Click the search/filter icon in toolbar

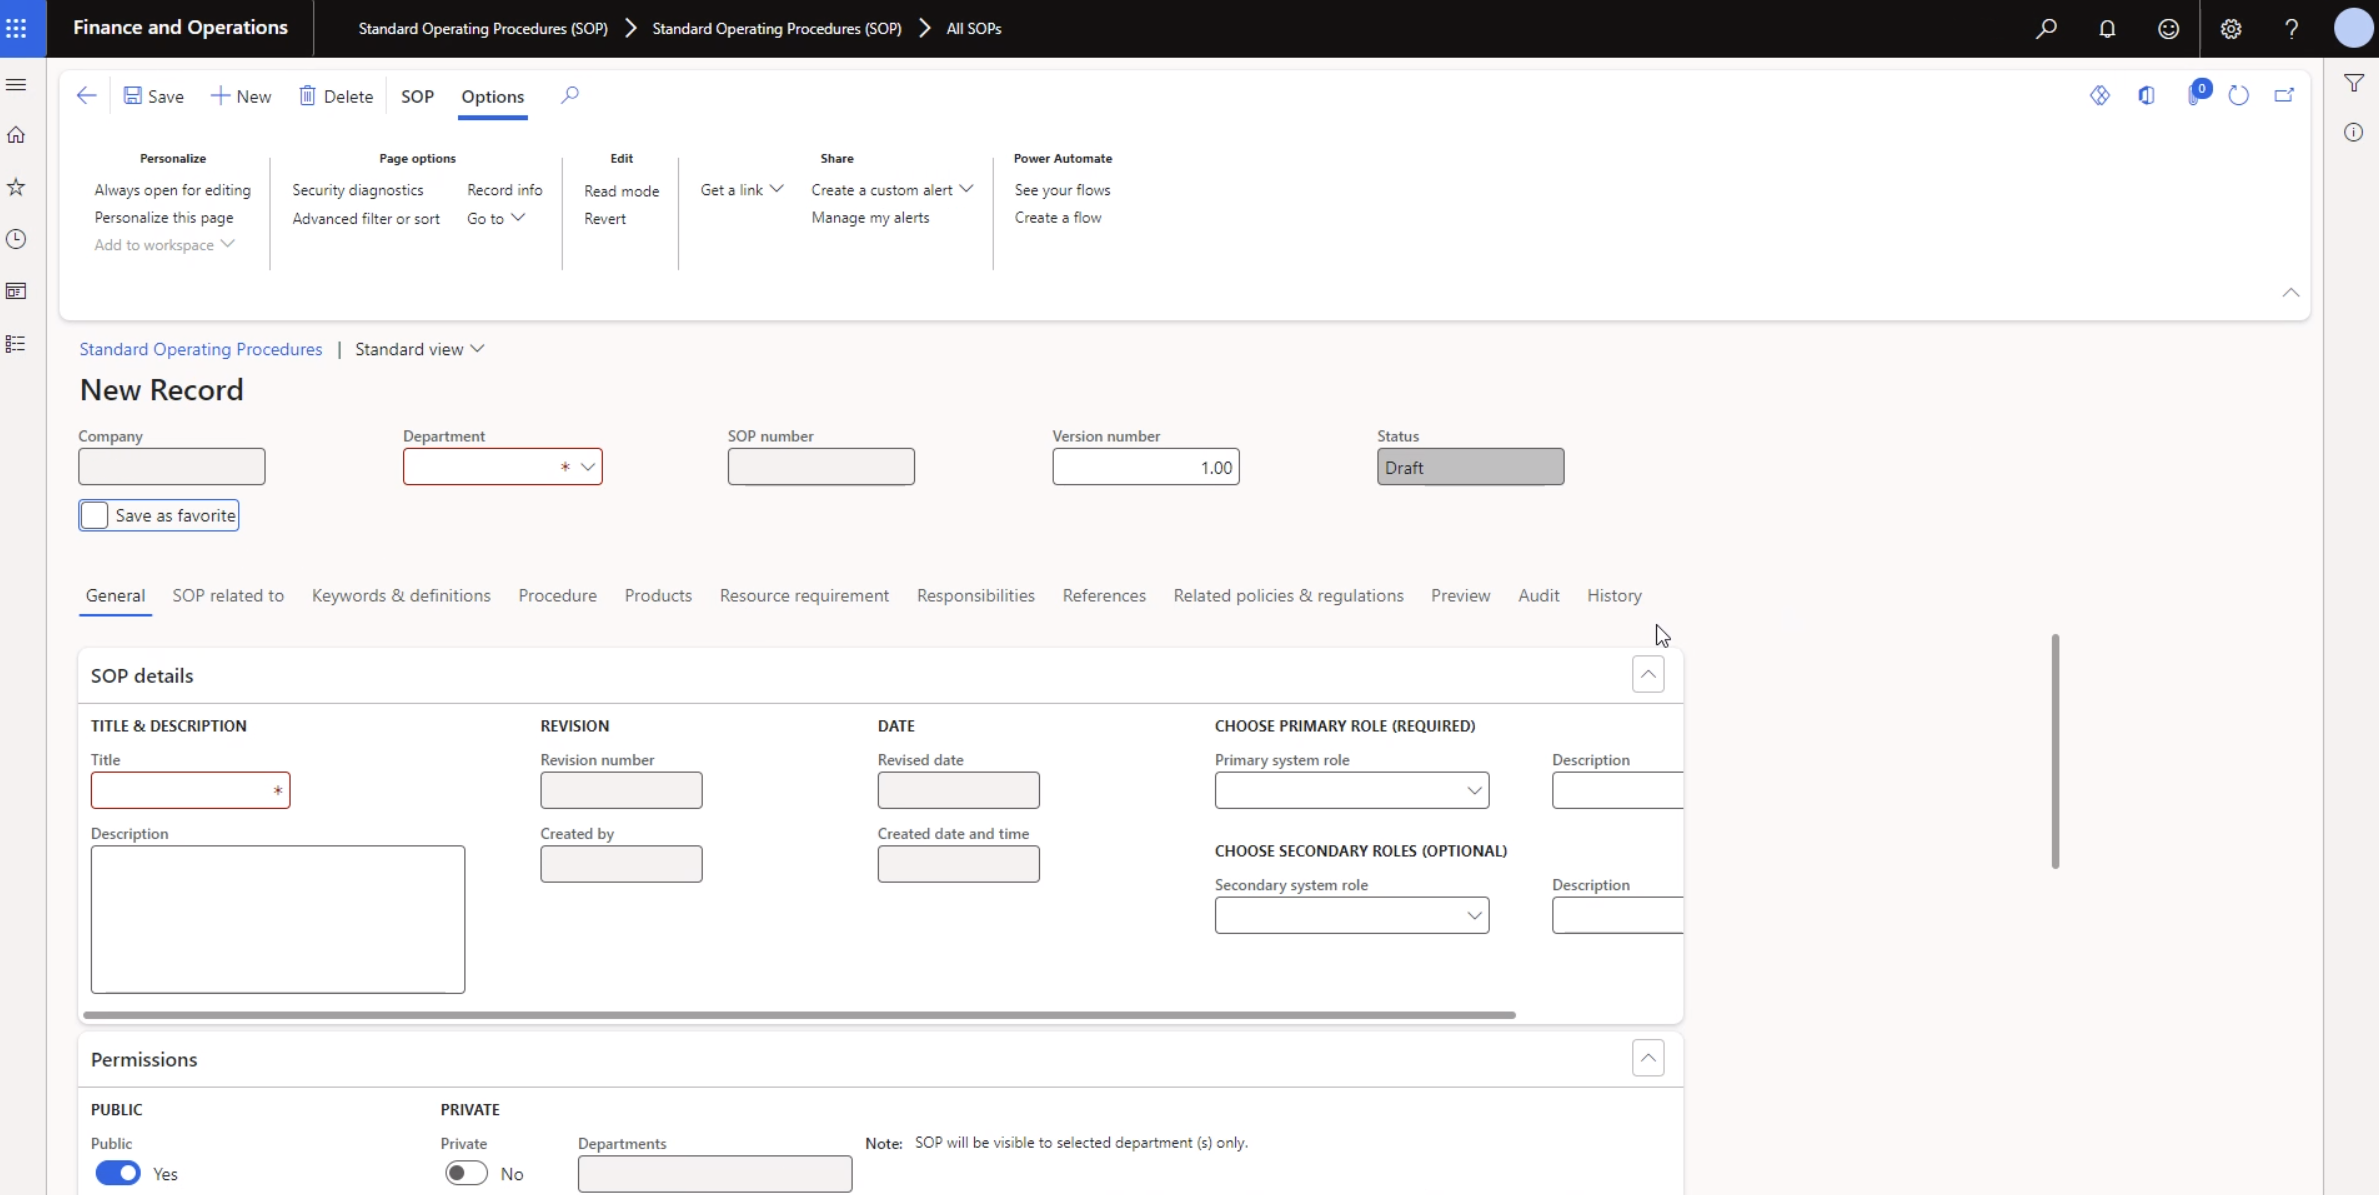[568, 95]
